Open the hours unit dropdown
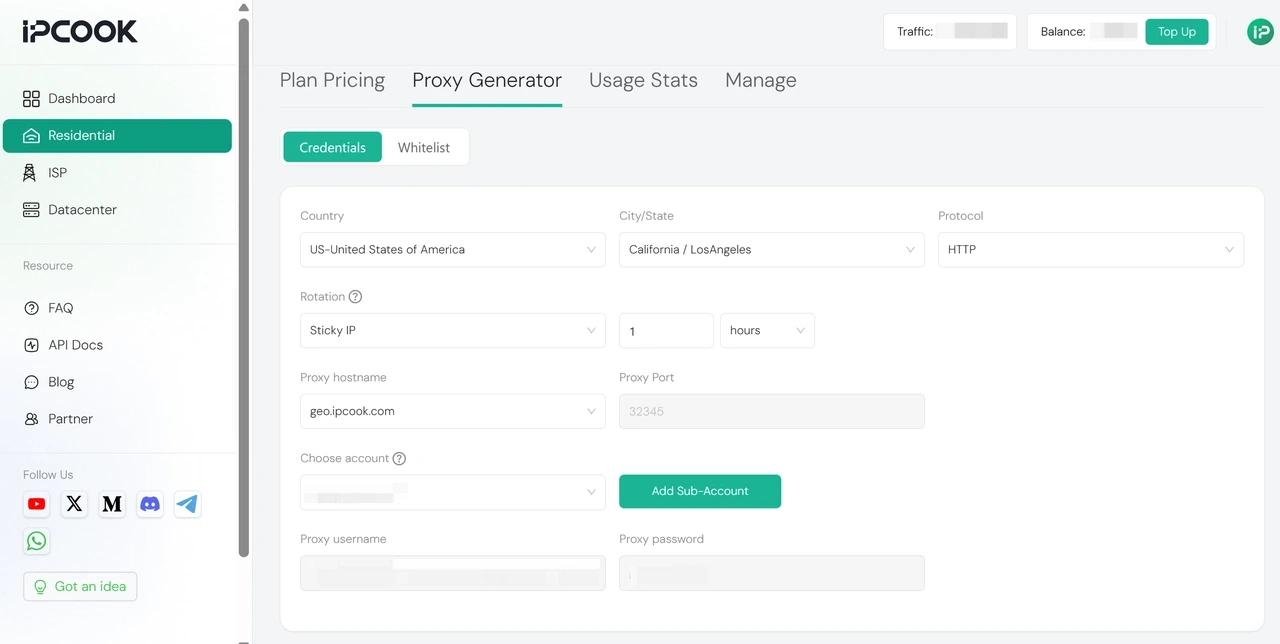 (x=767, y=331)
